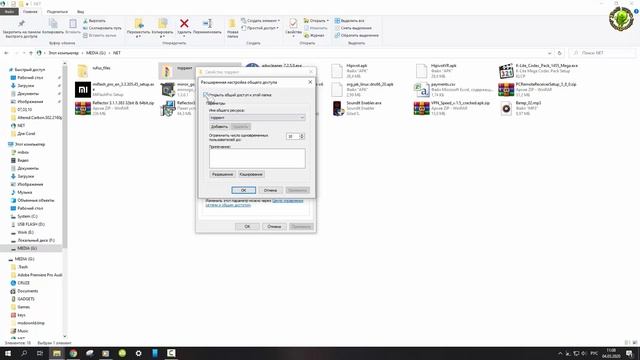640x360 pixels.
Task: Click the Paste icon in the ribbon
Action: (x=73, y=24)
